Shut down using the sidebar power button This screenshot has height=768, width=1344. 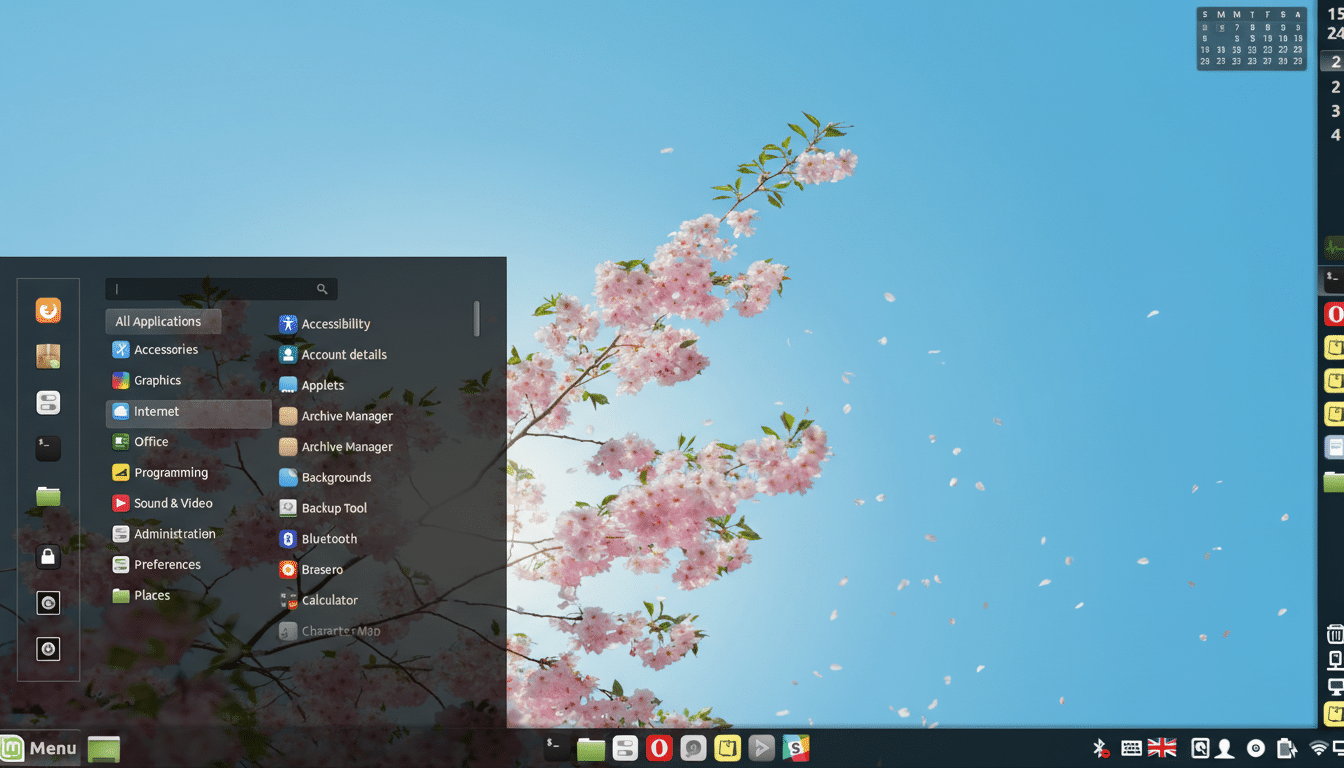pyautogui.click(x=48, y=648)
